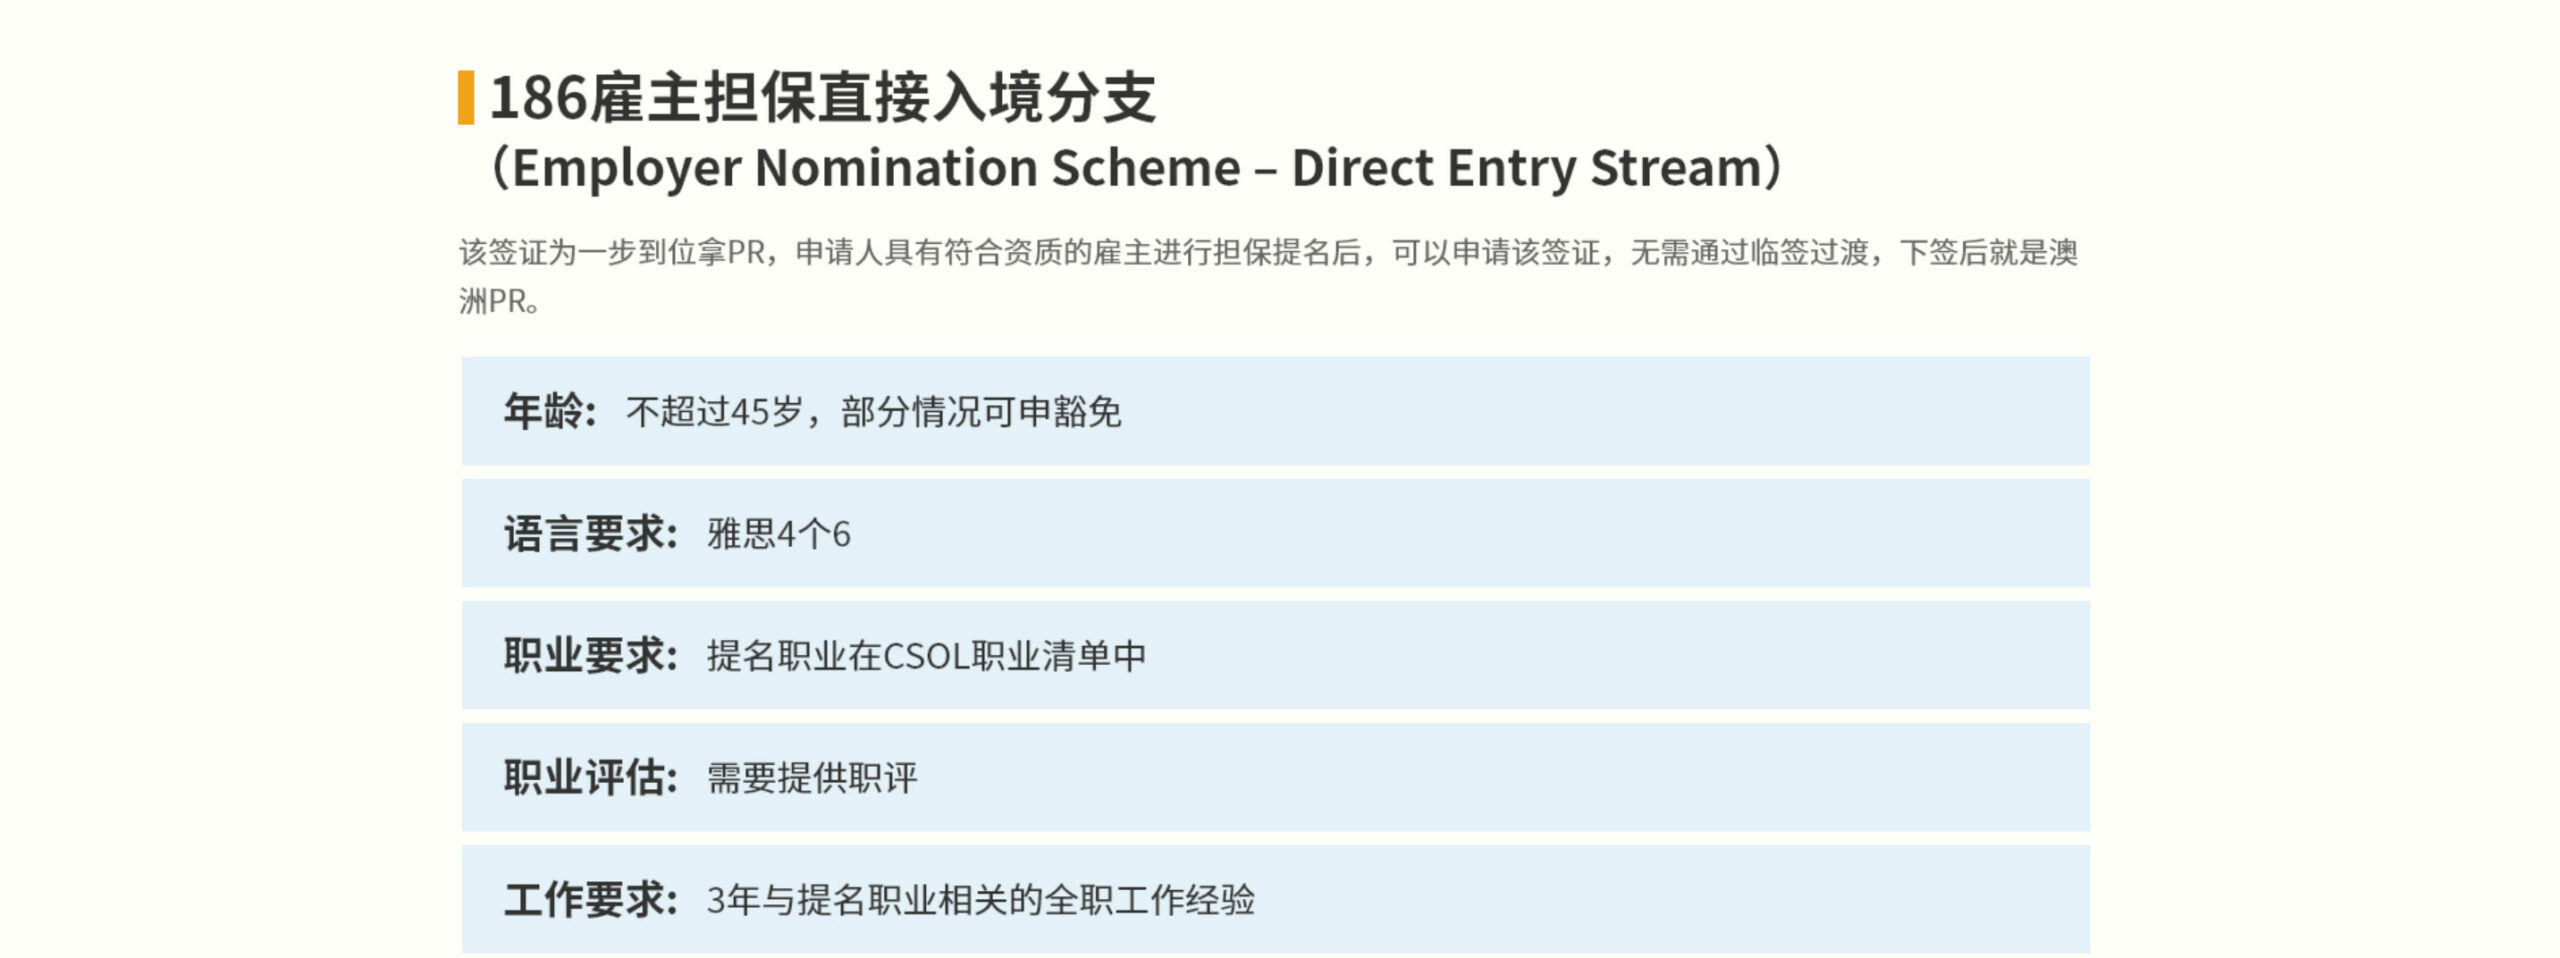2560x958 pixels.
Task: Click the number 186 in the heading
Action: pyautogui.click(x=537, y=98)
